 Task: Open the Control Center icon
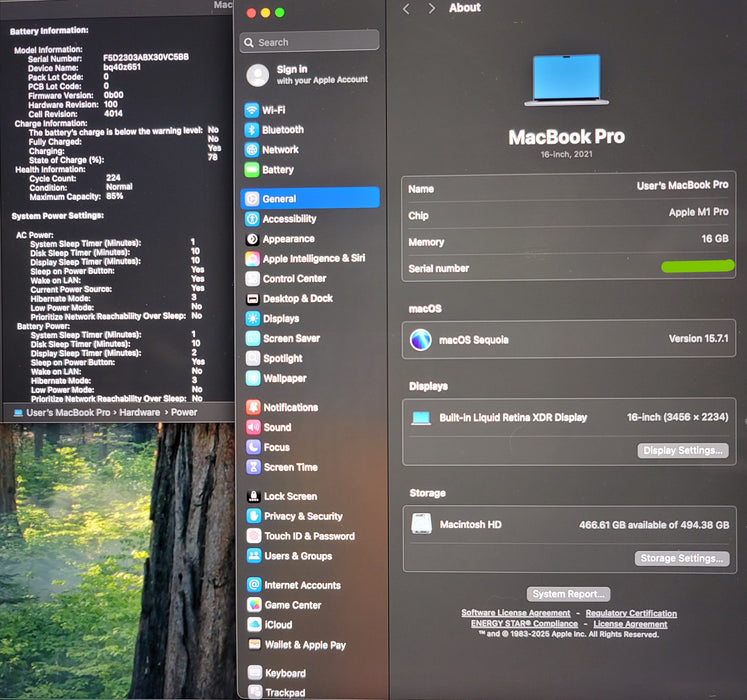click(252, 278)
